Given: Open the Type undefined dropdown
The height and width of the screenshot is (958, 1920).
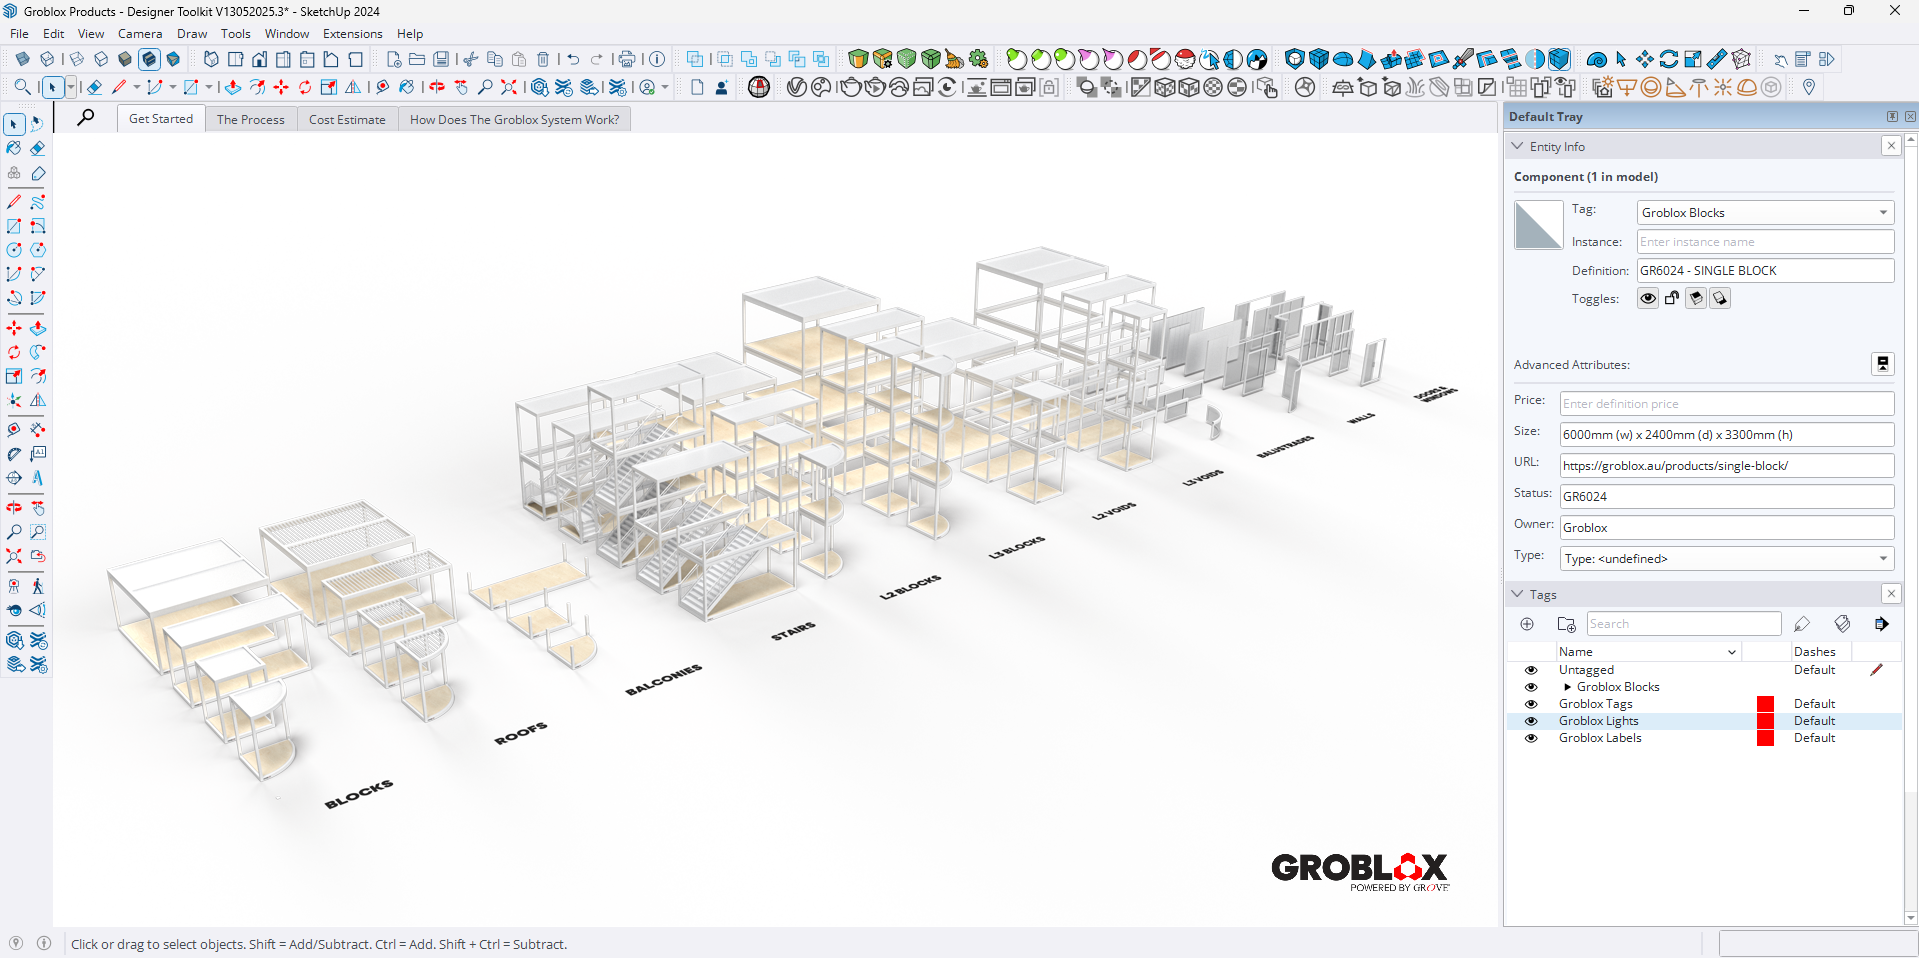Looking at the screenshot, I should (1727, 558).
